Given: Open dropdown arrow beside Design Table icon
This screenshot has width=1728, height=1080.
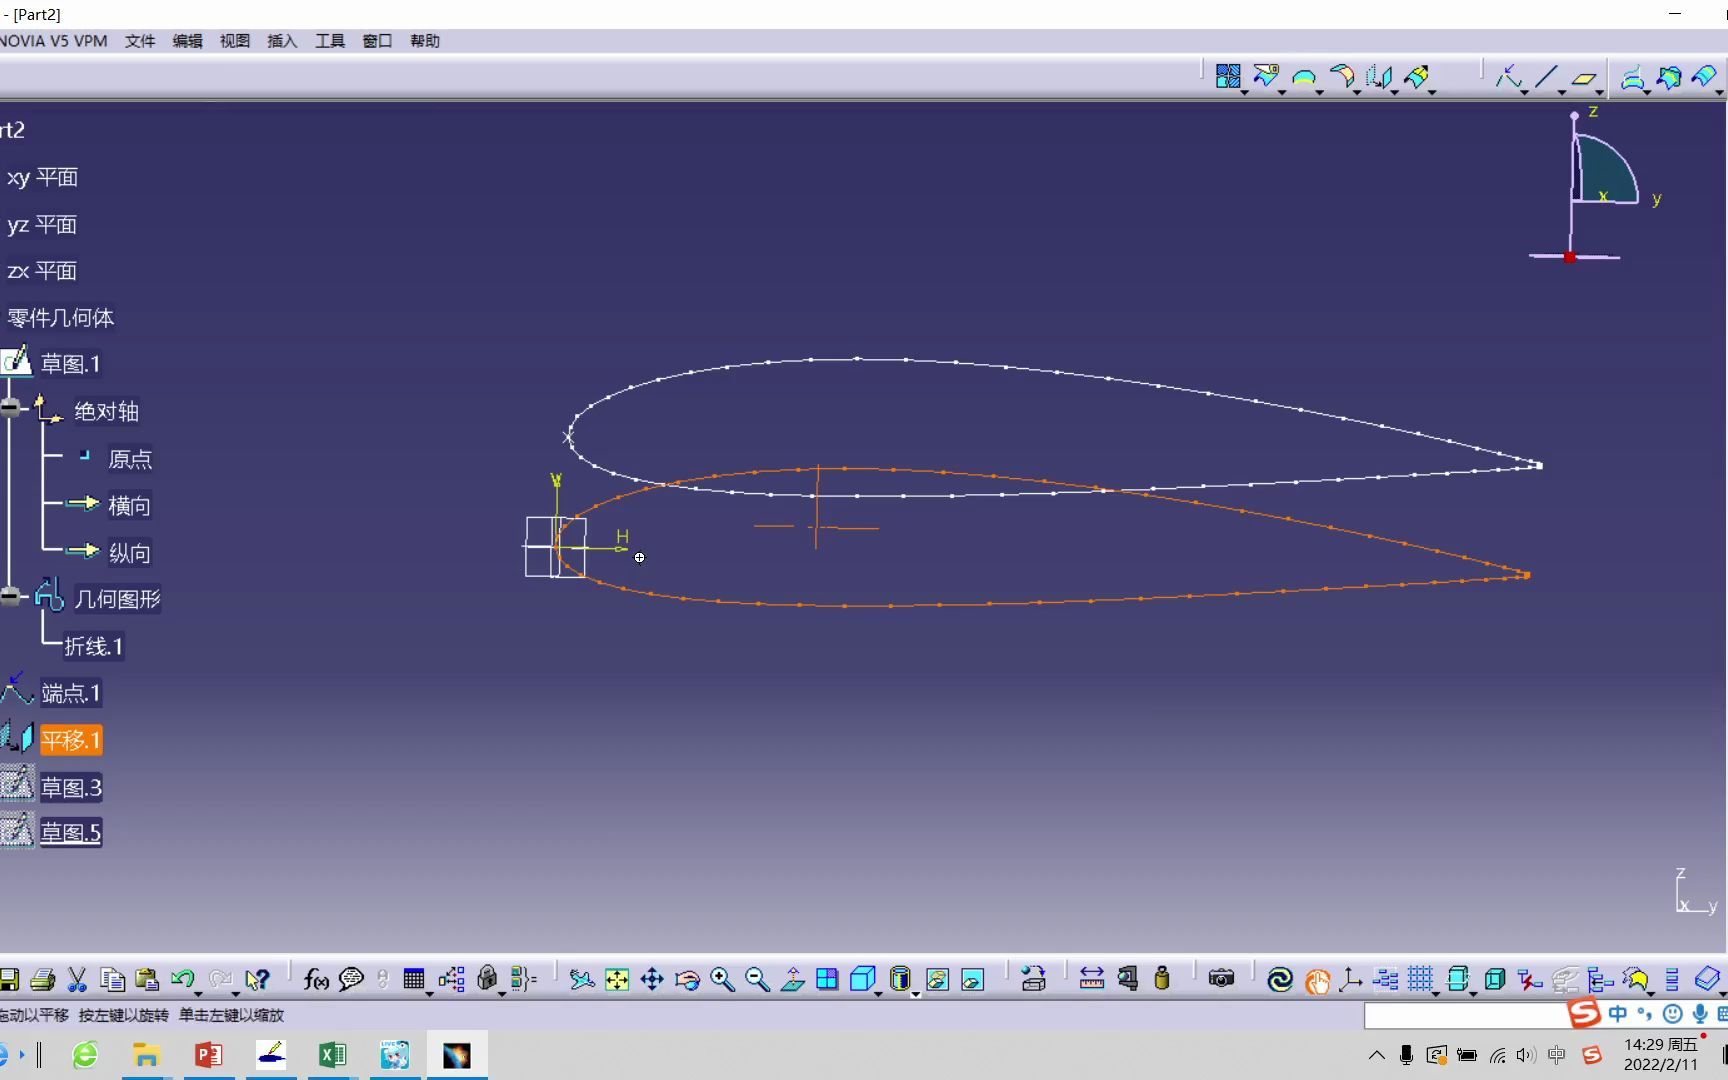Looking at the screenshot, I should [x=429, y=993].
